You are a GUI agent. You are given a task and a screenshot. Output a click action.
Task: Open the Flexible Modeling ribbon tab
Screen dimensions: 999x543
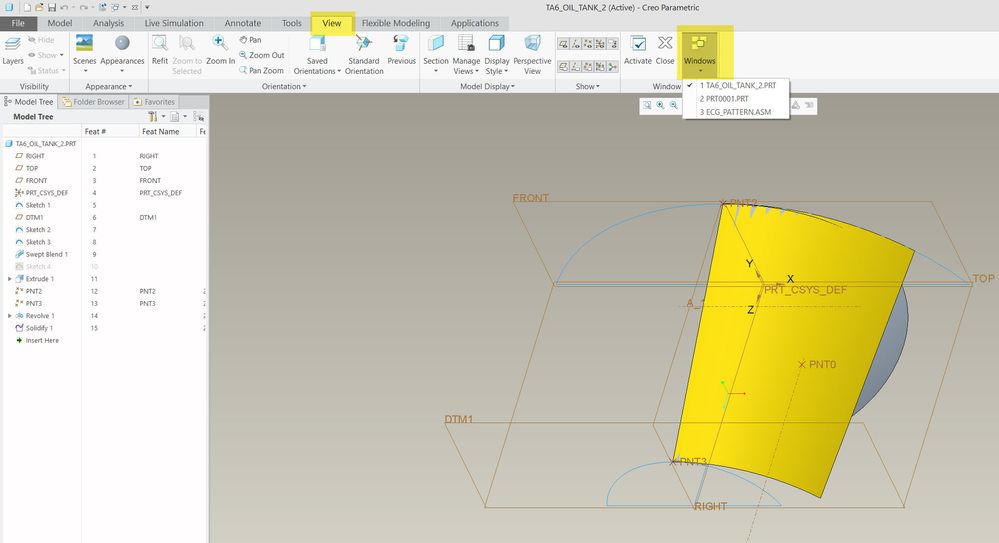(x=395, y=23)
